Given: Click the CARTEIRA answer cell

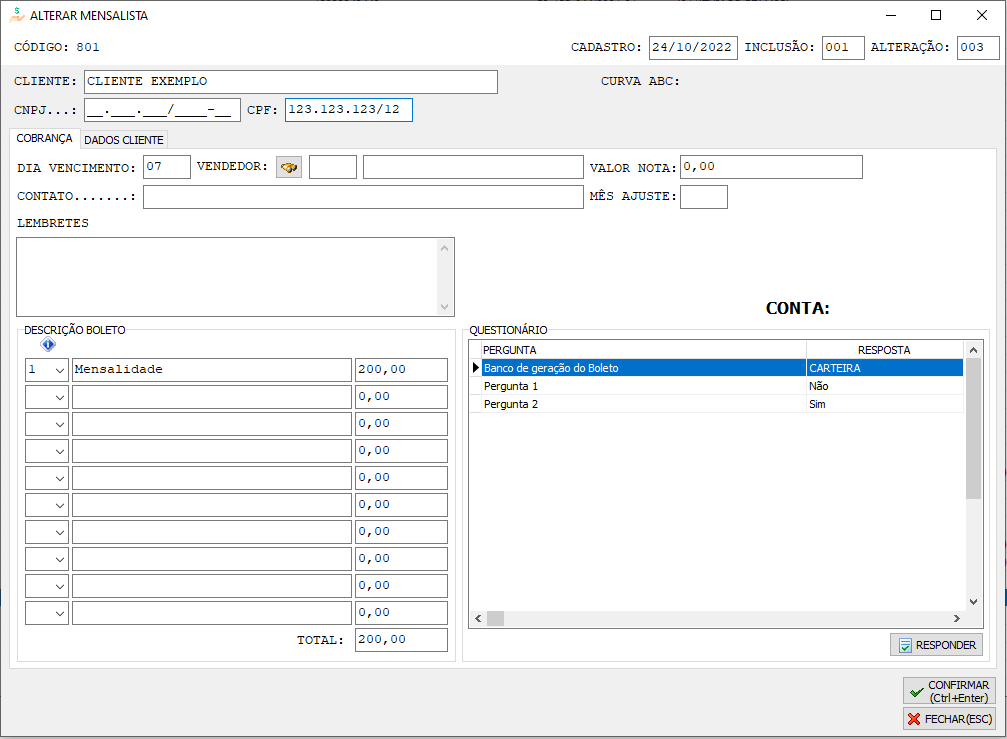Looking at the screenshot, I should coord(885,368).
